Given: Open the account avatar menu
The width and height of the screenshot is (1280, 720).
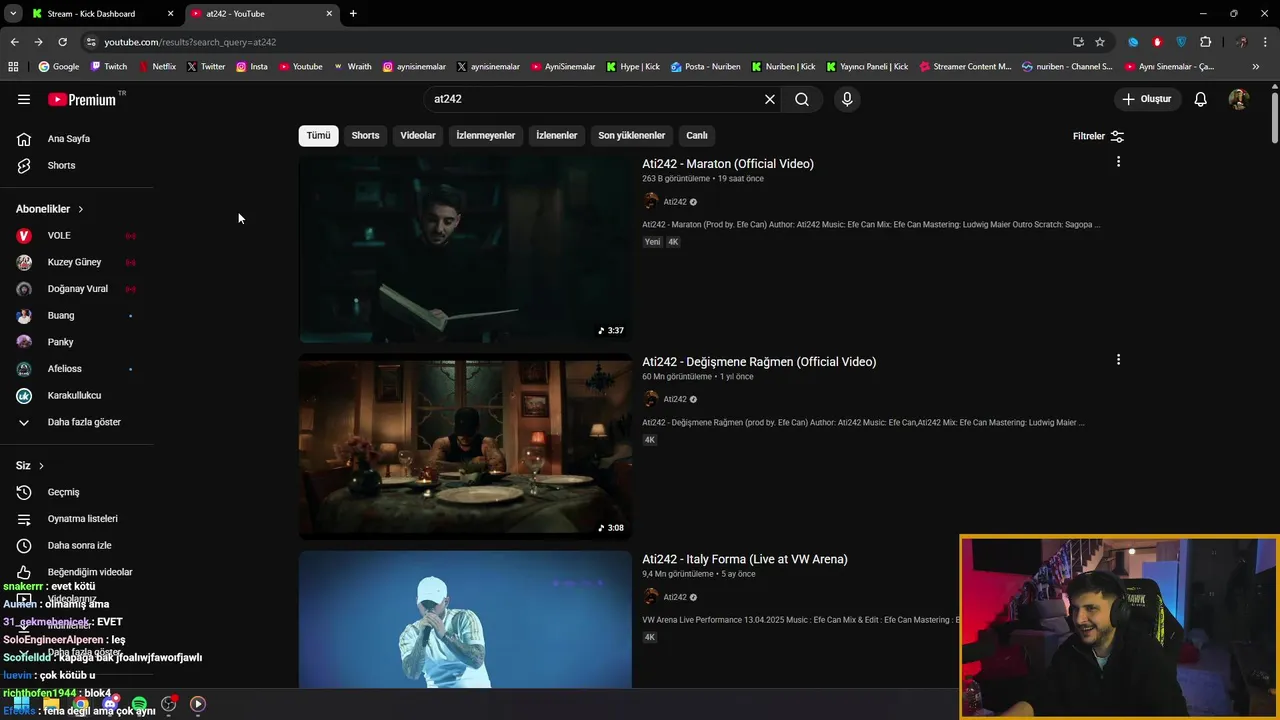Looking at the screenshot, I should pos(1239,99).
